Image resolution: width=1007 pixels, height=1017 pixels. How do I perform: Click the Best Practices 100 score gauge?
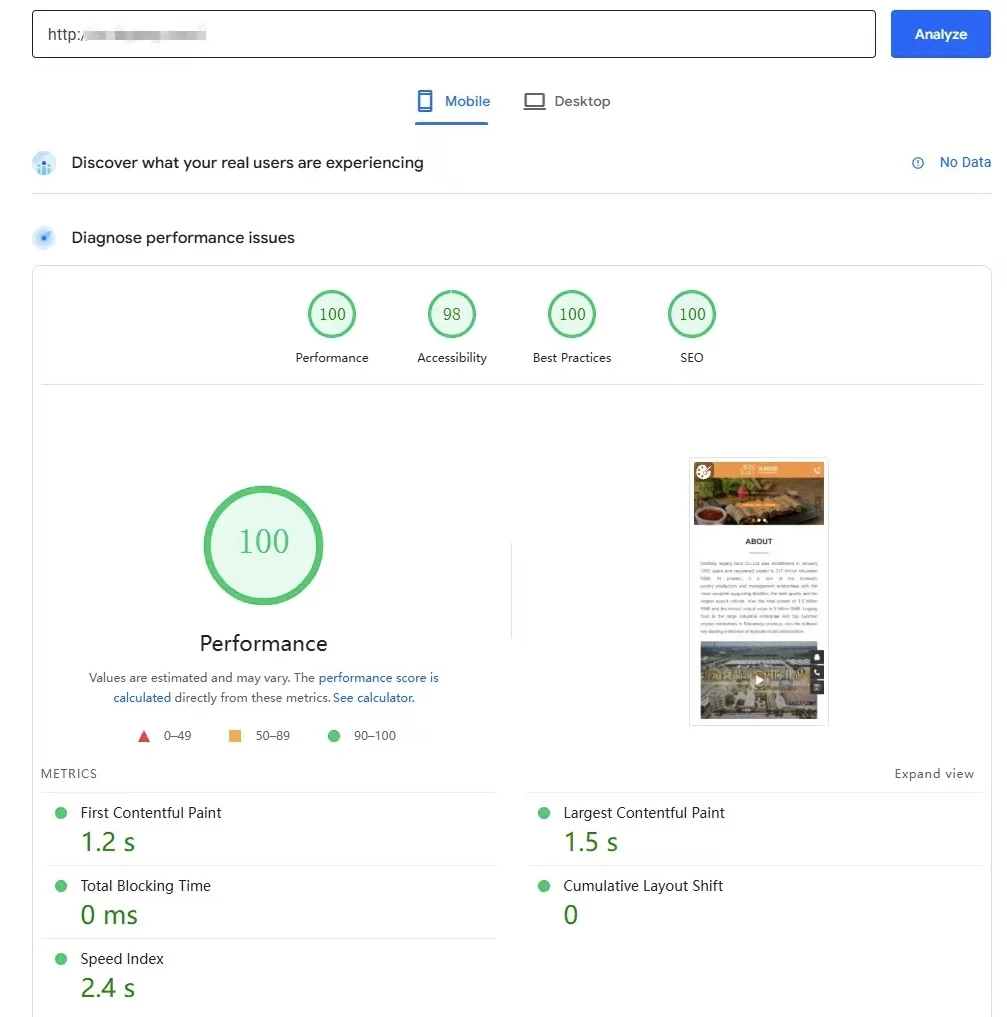(572, 314)
